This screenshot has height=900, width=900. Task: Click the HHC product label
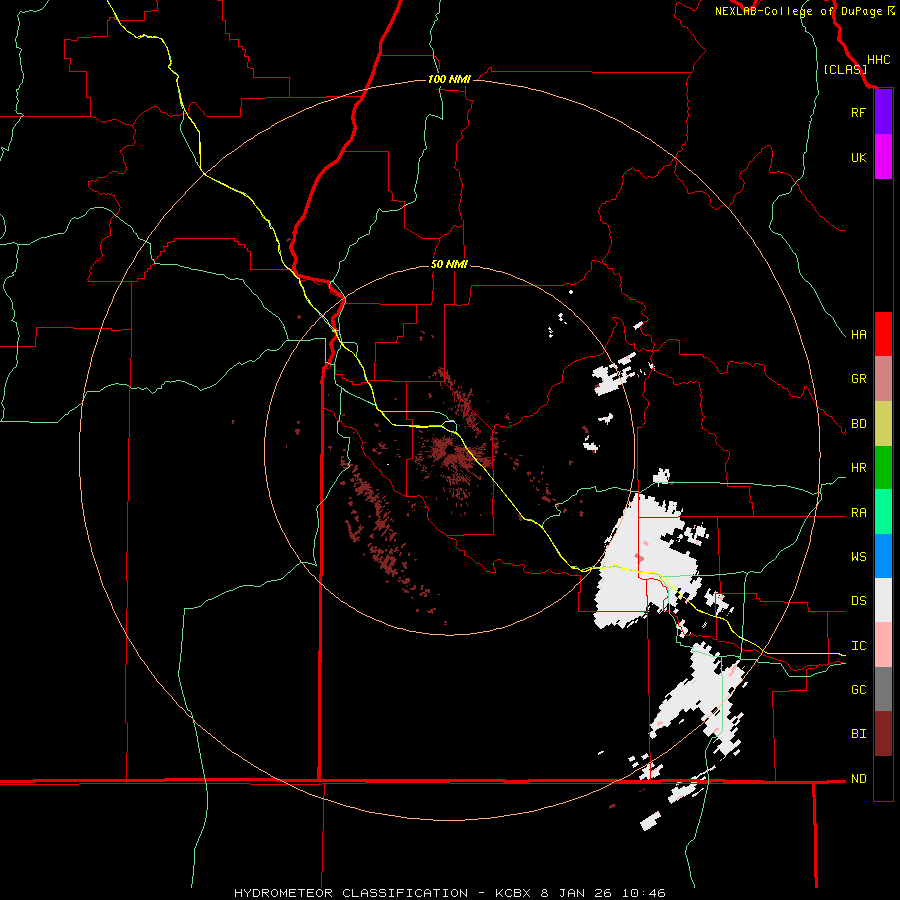point(878,60)
